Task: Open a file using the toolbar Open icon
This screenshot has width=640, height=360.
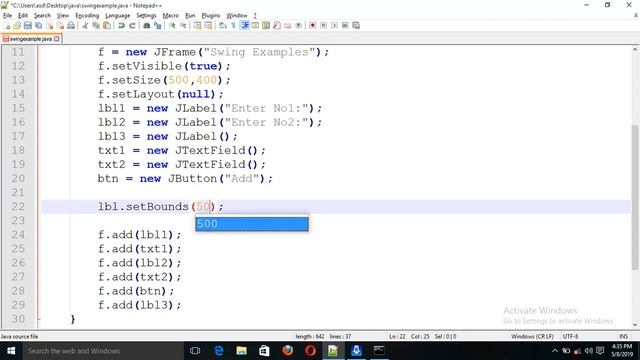Action: [17, 25]
